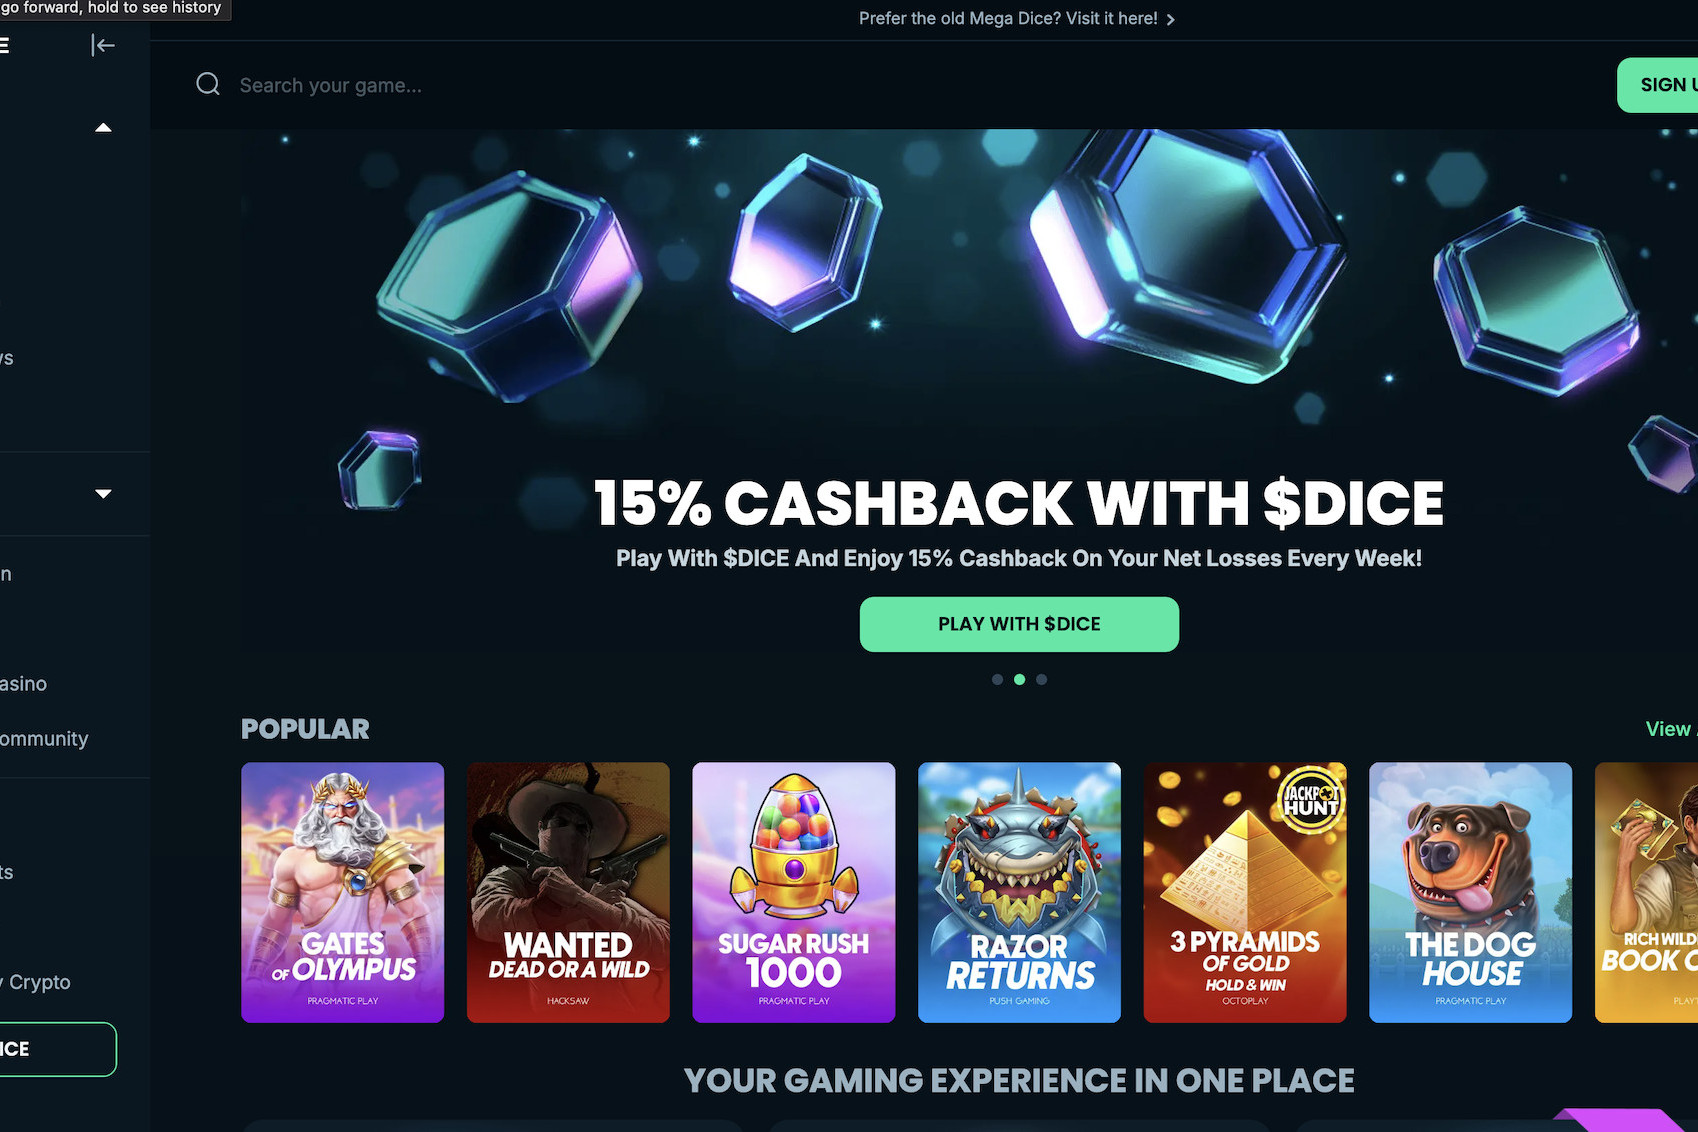Open View All for popular games
This screenshot has width=1698, height=1132.
[1671, 729]
